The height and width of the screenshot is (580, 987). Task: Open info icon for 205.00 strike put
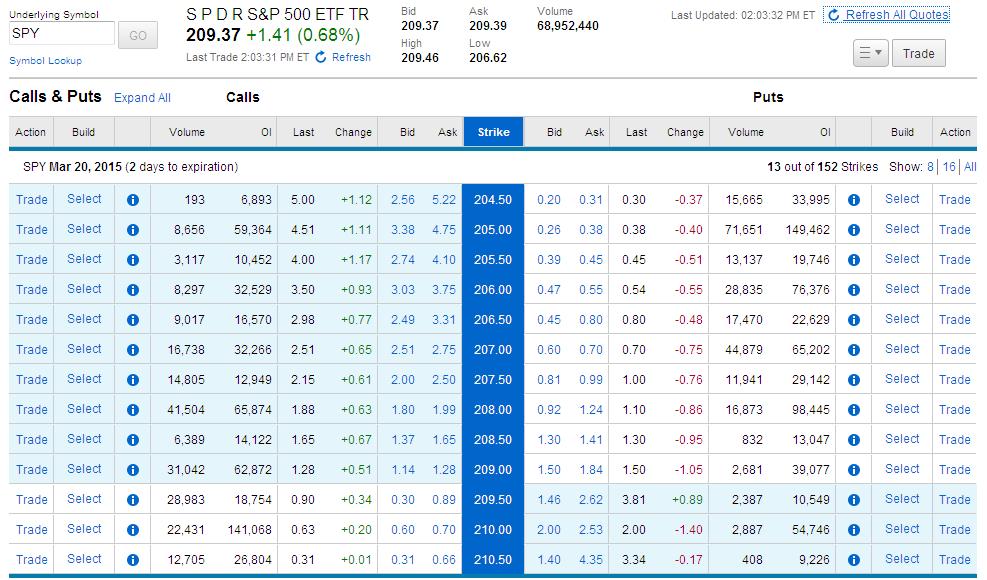point(854,230)
